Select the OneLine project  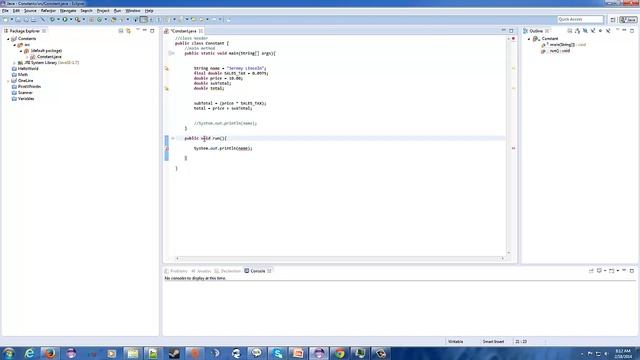tap(25, 80)
